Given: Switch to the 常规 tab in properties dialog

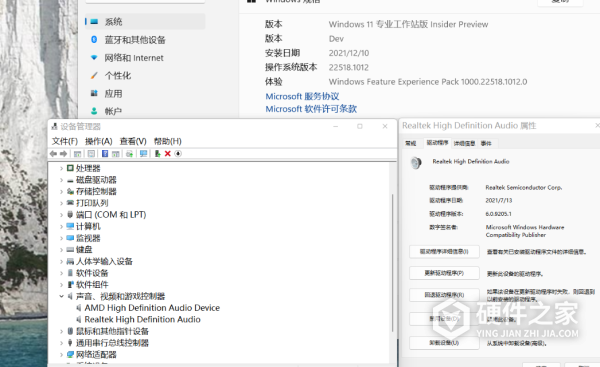Looking at the screenshot, I should click(x=411, y=143).
